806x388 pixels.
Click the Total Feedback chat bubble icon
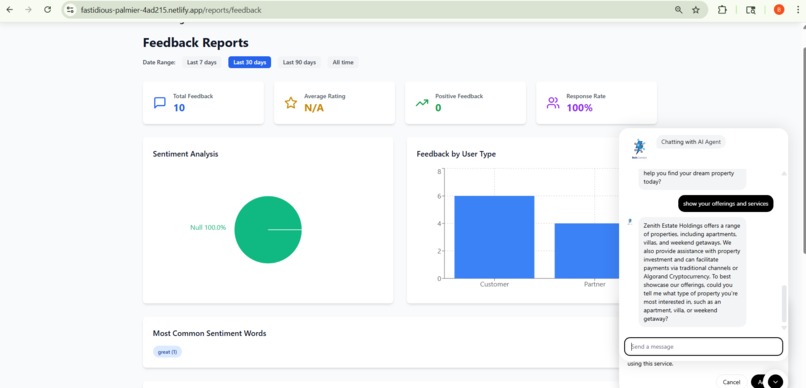tap(160, 103)
